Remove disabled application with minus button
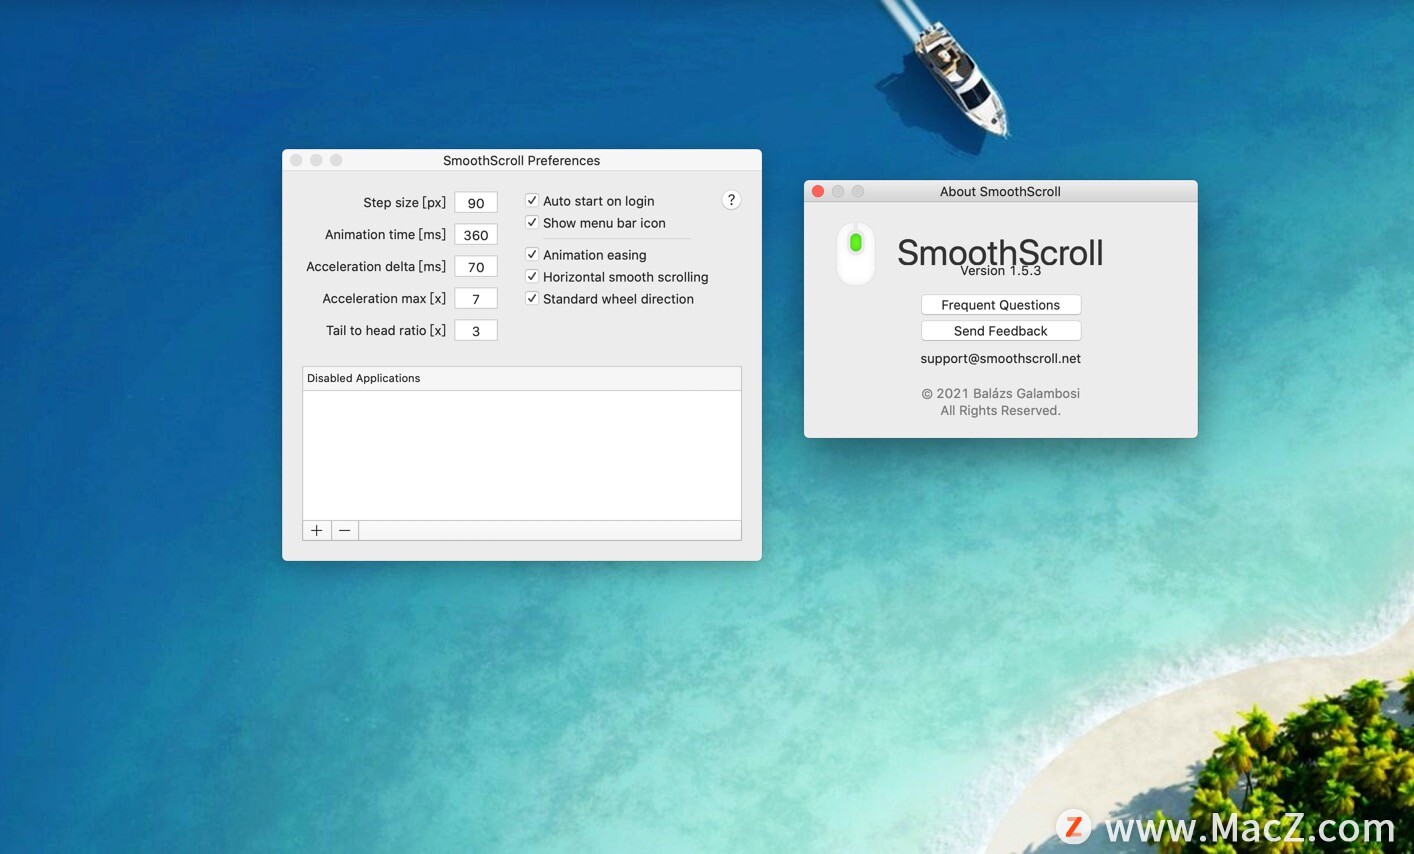The width and height of the screenshot is (1414, 854). click(345, 530)
